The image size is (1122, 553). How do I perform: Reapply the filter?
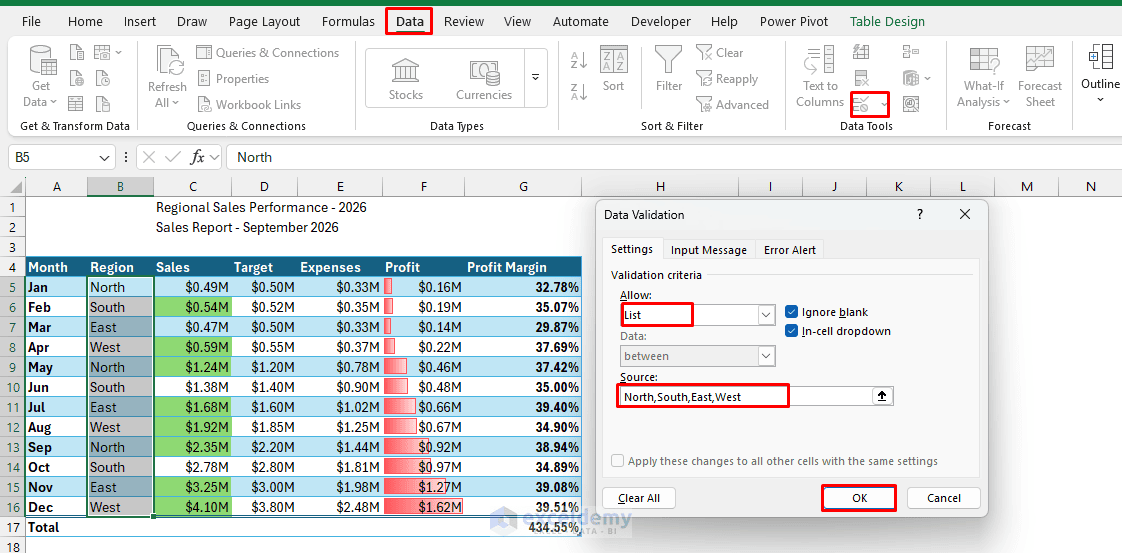[x=727, y=79]
